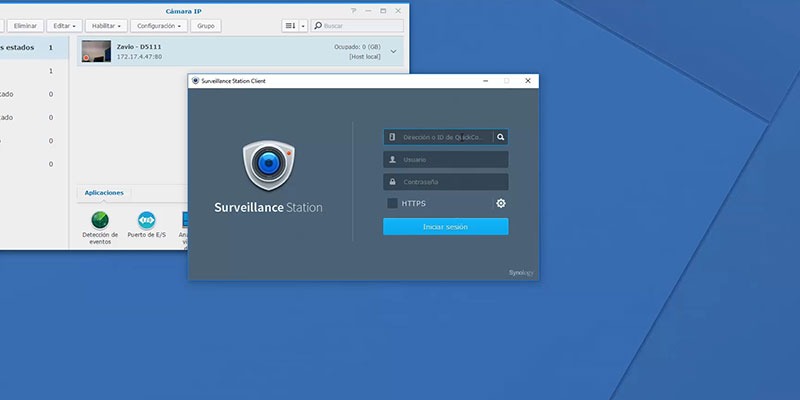Minimize the Cámara IP window
This screenshot has height=400, width=800.
pyautogui.click(x=368, y=11)
